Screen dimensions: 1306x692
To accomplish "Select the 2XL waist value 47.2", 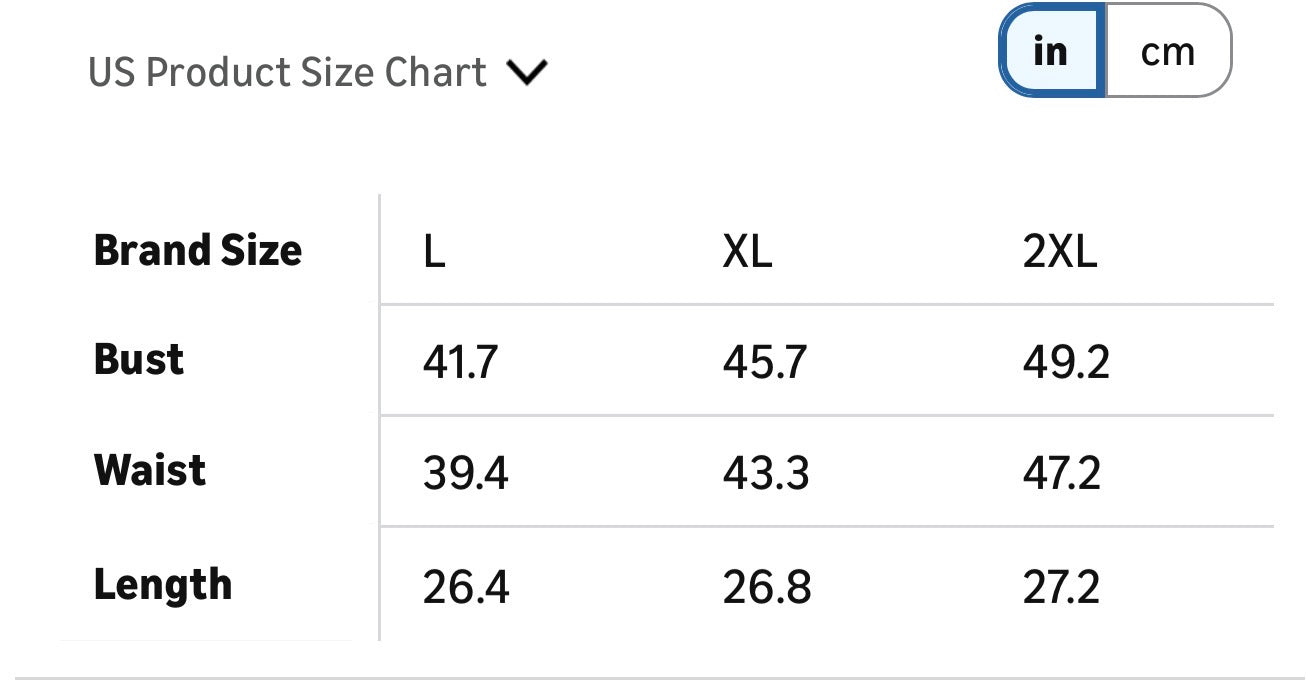I will click(1061, 472).
